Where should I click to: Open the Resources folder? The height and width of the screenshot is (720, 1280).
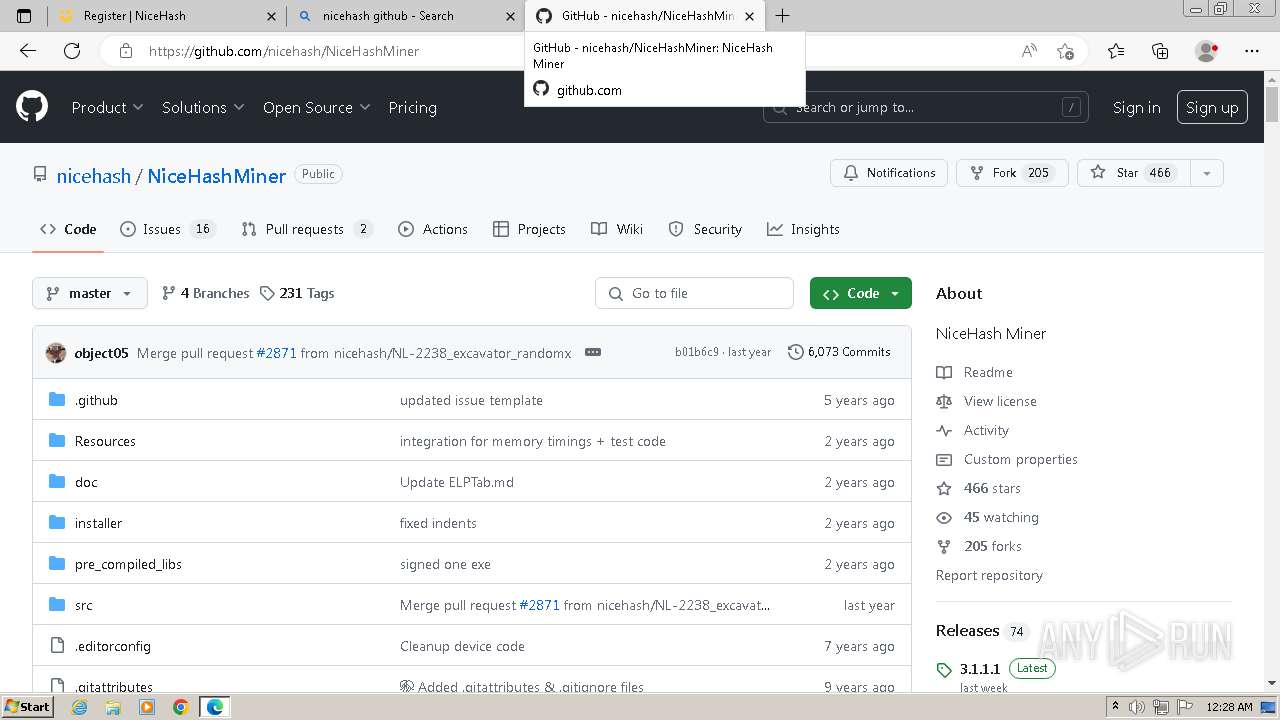105,441
